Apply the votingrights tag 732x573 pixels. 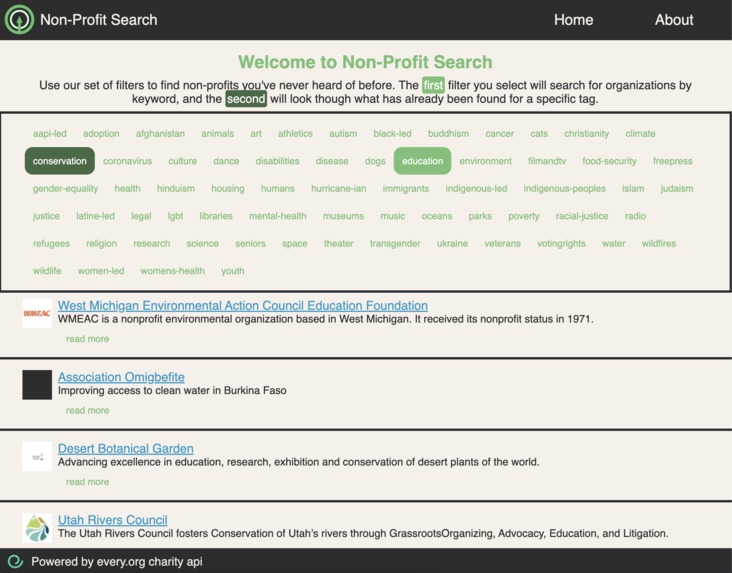[561, 244]
